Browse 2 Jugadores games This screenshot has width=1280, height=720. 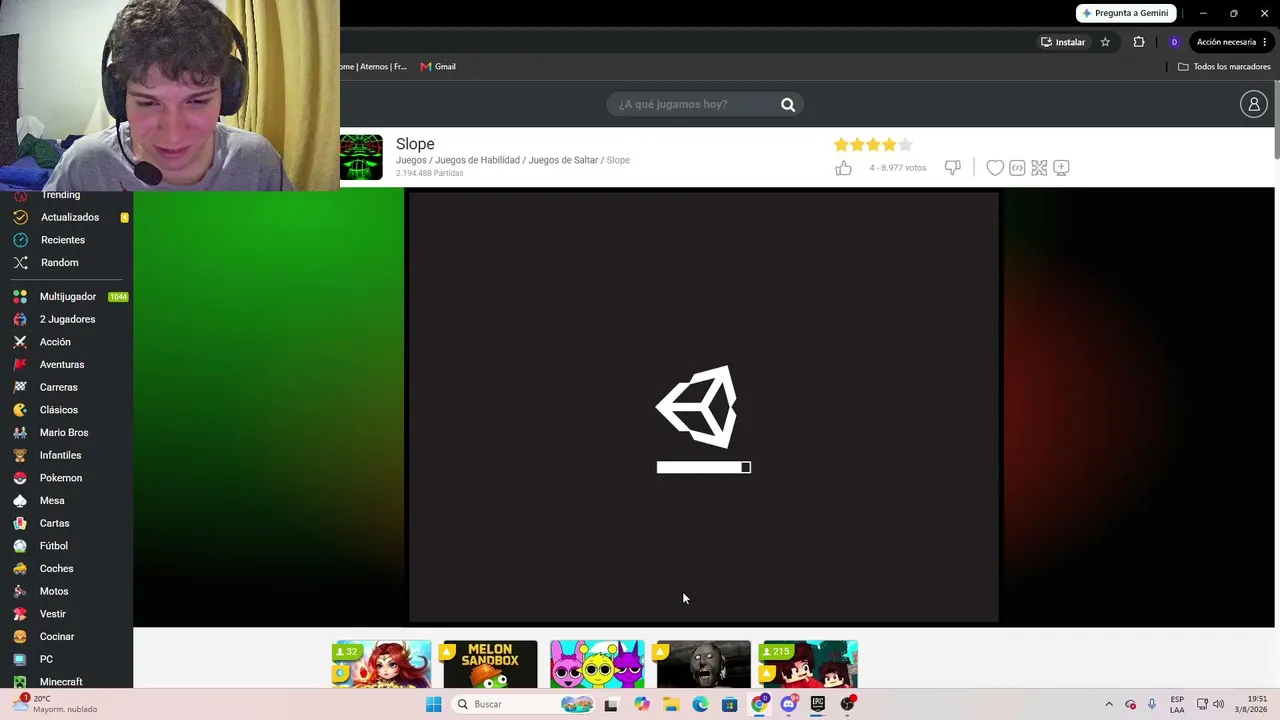67,319
